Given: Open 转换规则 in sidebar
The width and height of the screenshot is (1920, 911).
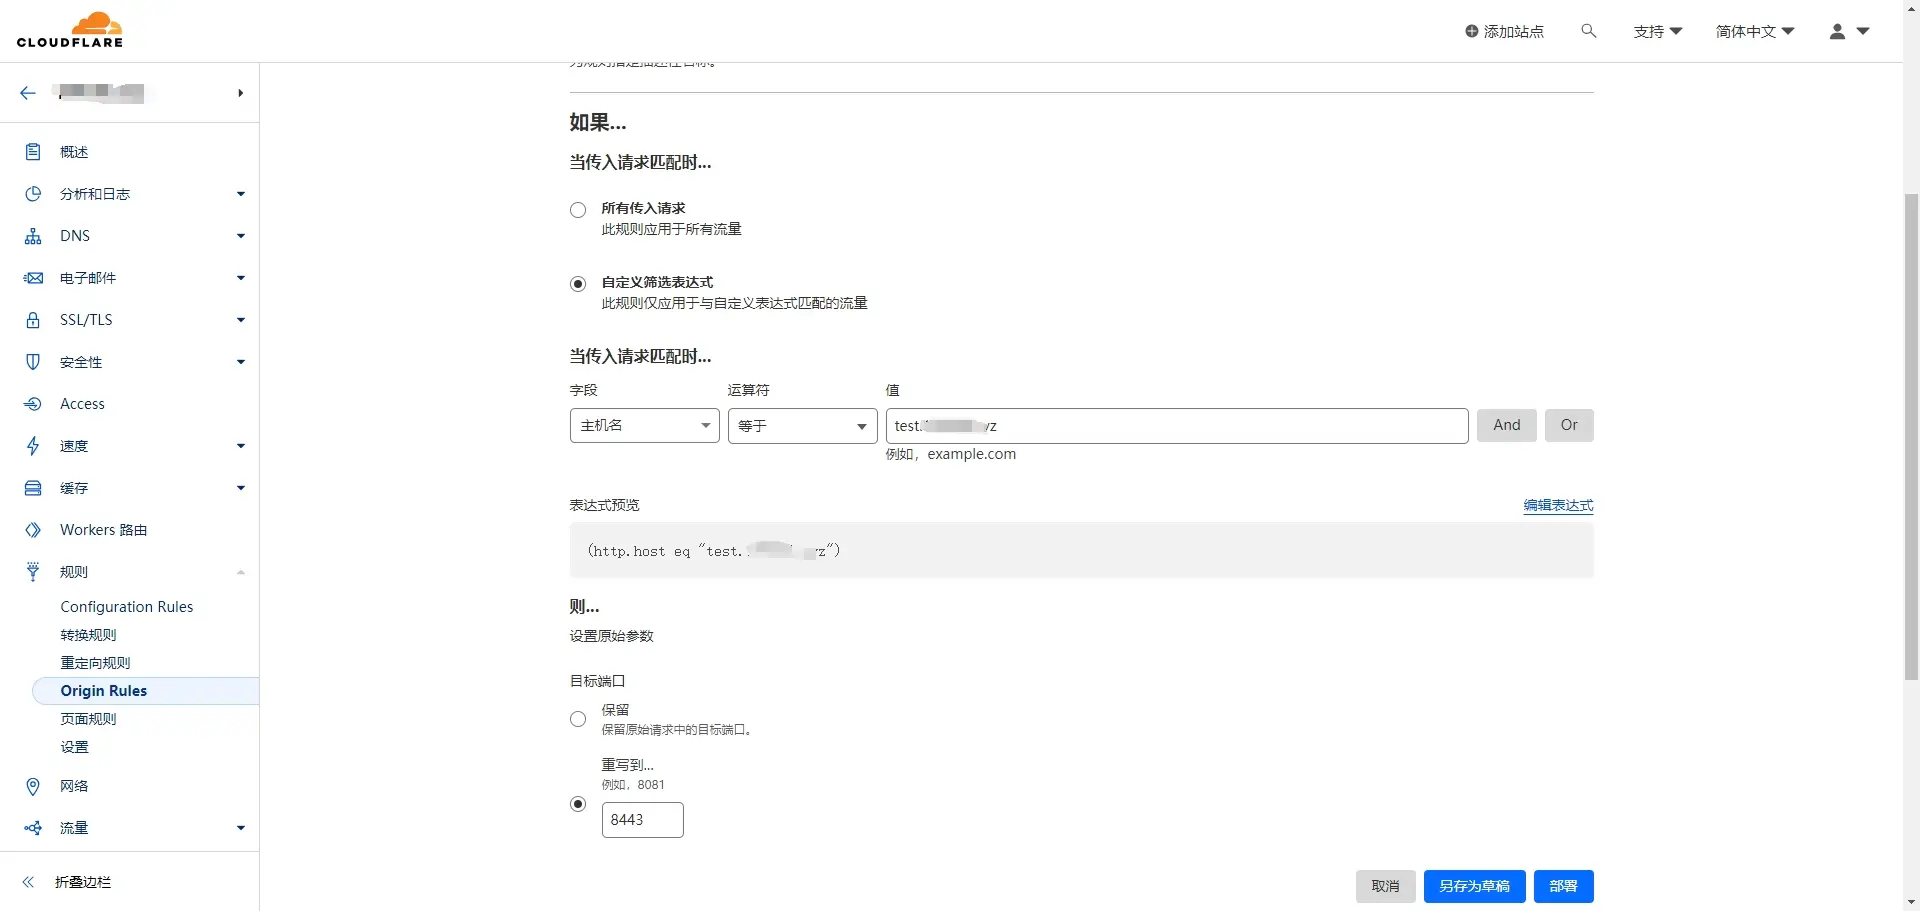Looking at the screenshot, I should [88, 635].
